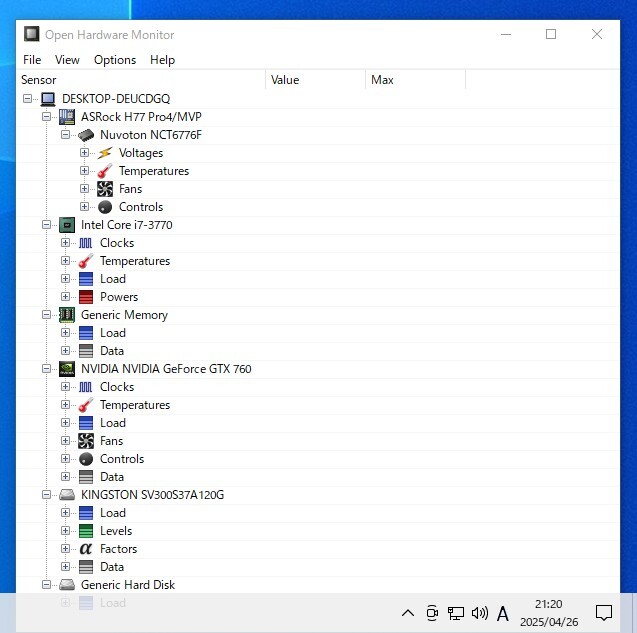Viewport: 637px width, 633px height.
Task: Click the Value column header
Action: pyautogui.click(x=316, y=80)
